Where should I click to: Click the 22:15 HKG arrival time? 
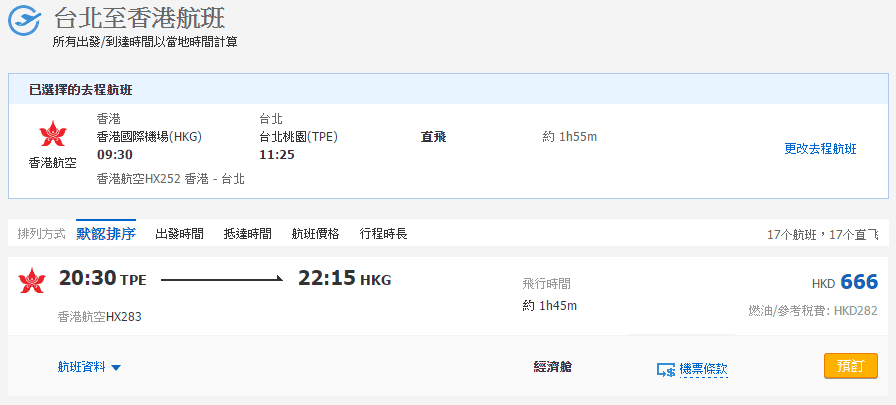[345, 279]
